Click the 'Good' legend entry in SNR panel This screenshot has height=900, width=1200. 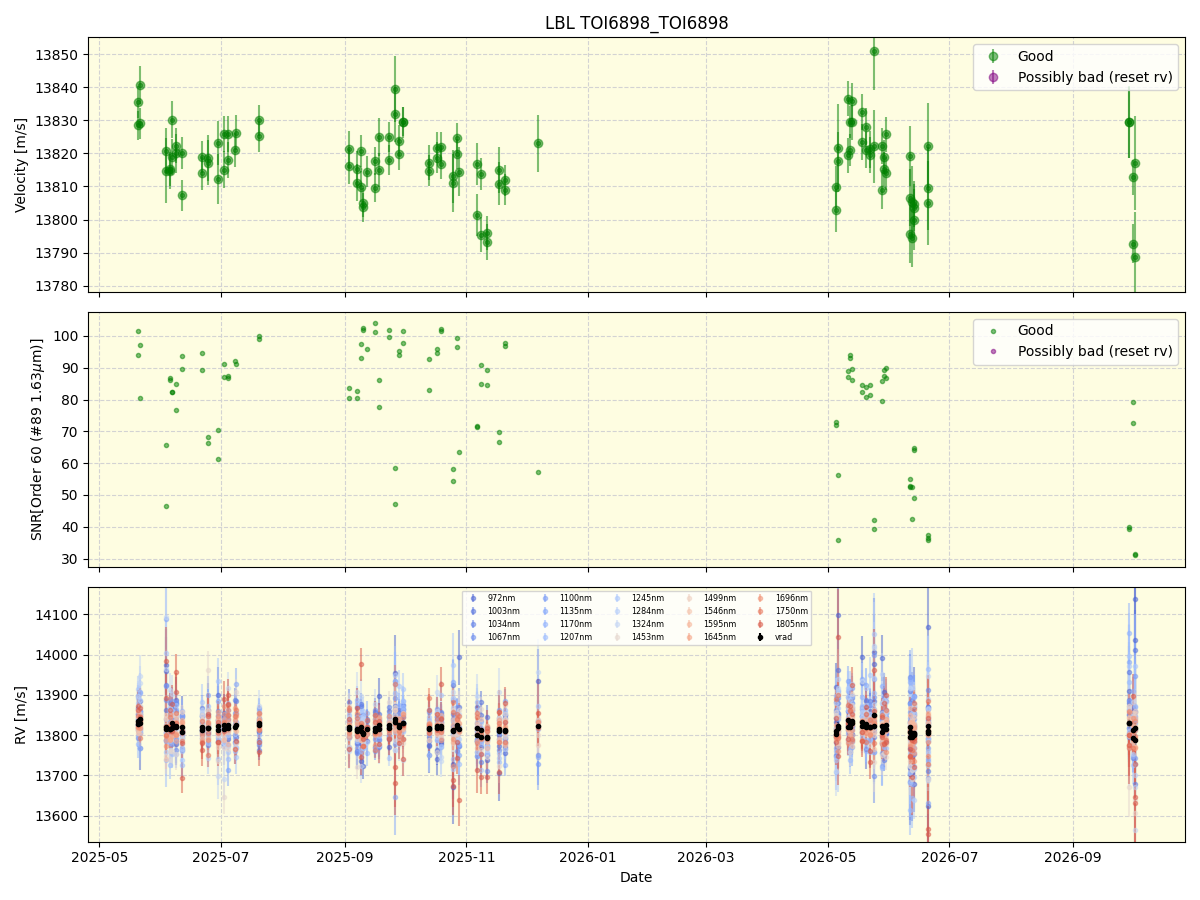point(1035,330)
